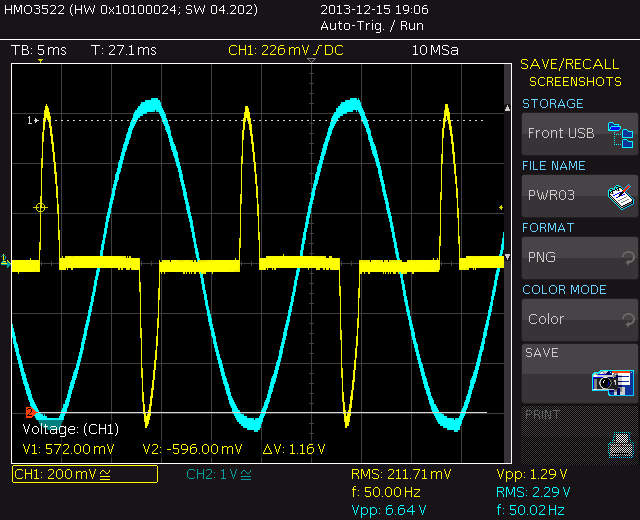This screenshot has height=520, width=640.
Task: Open the PWR03 file name button
Action: pos(580,196)
